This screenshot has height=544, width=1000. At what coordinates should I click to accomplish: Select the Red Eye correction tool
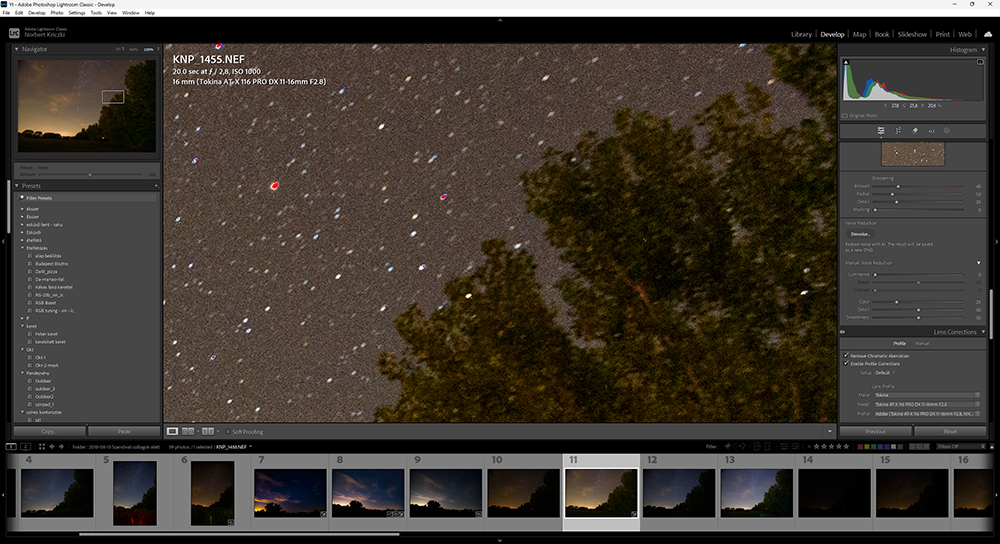931,131
